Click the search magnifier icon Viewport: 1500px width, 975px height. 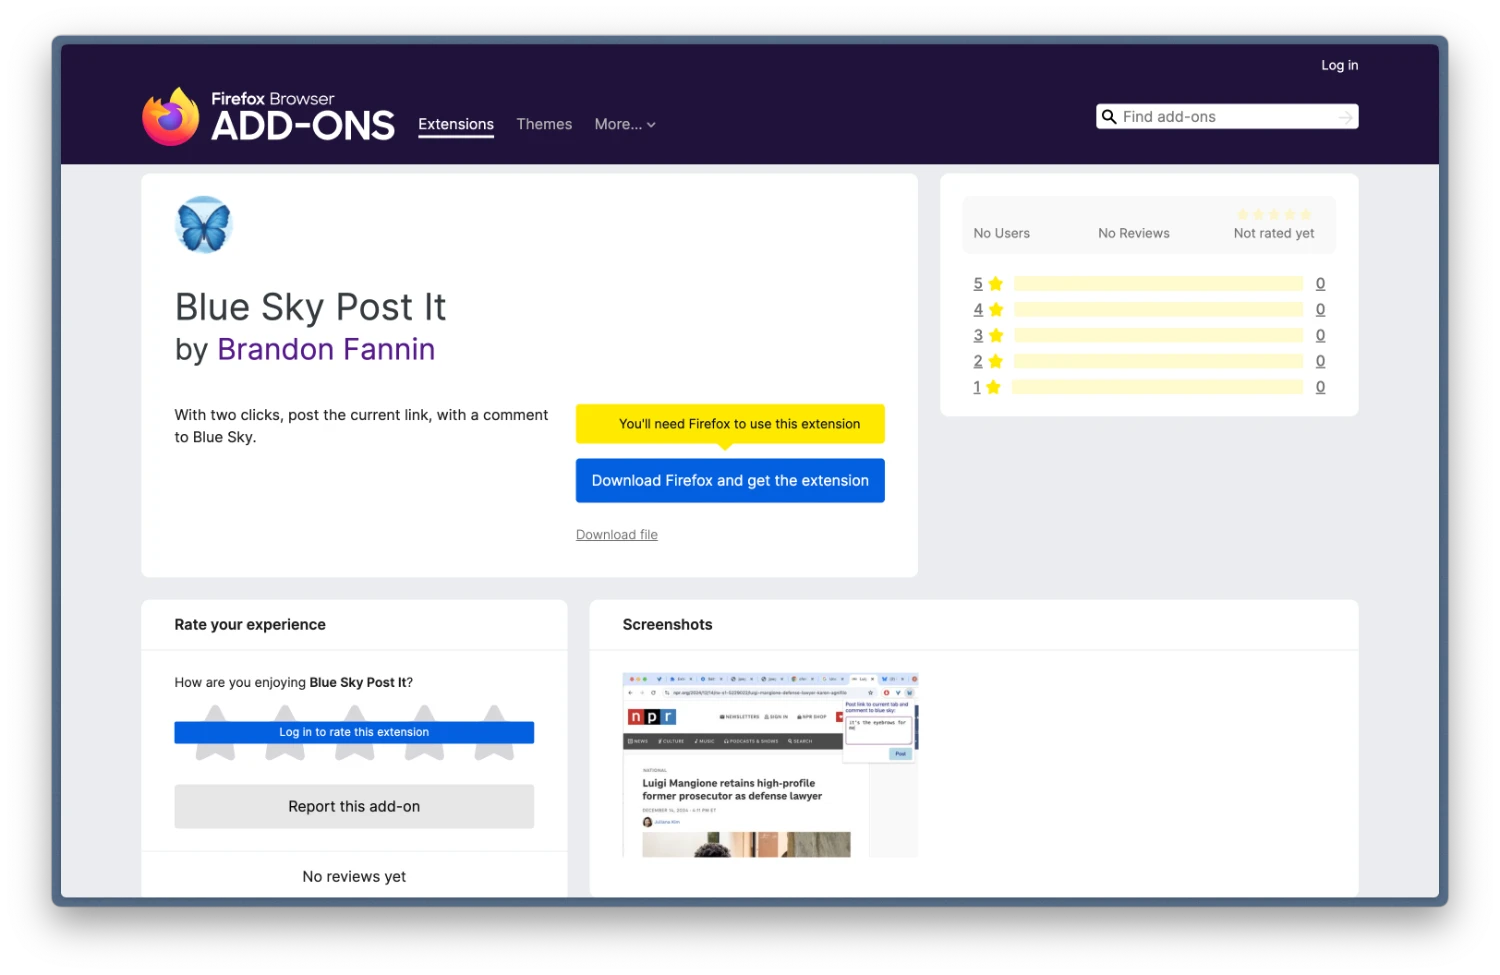click(x=1109, y=117)
